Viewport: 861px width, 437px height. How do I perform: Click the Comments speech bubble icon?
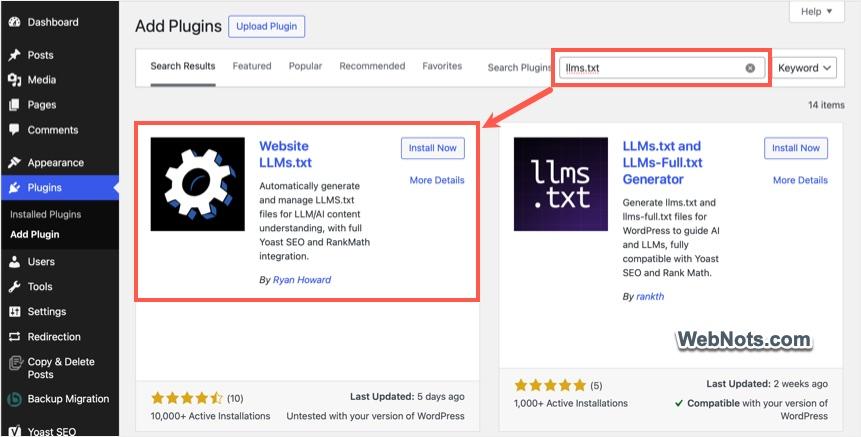(x=15, y=130)
